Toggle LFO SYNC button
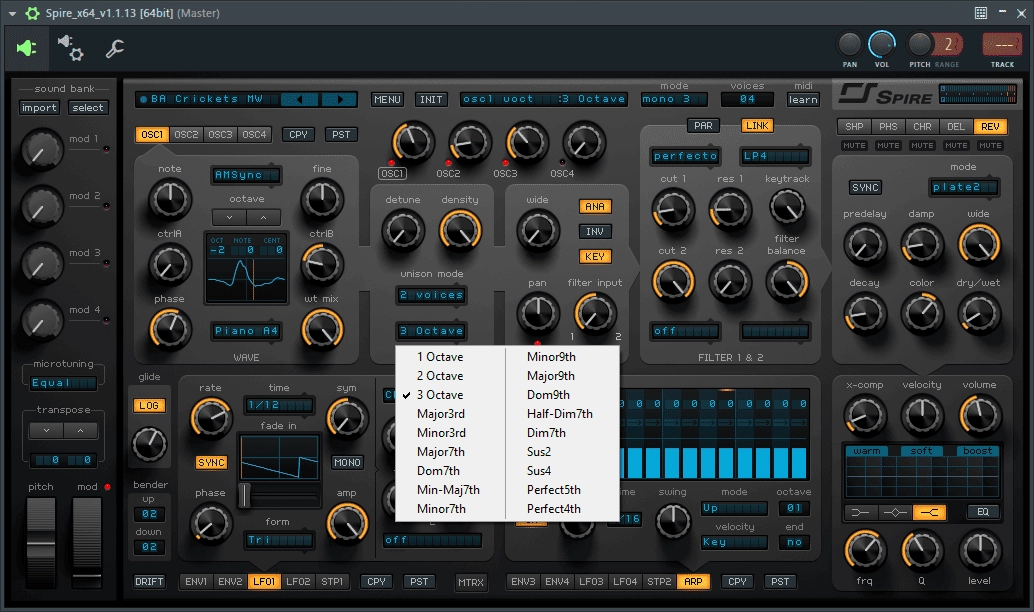 pos(211,463)
